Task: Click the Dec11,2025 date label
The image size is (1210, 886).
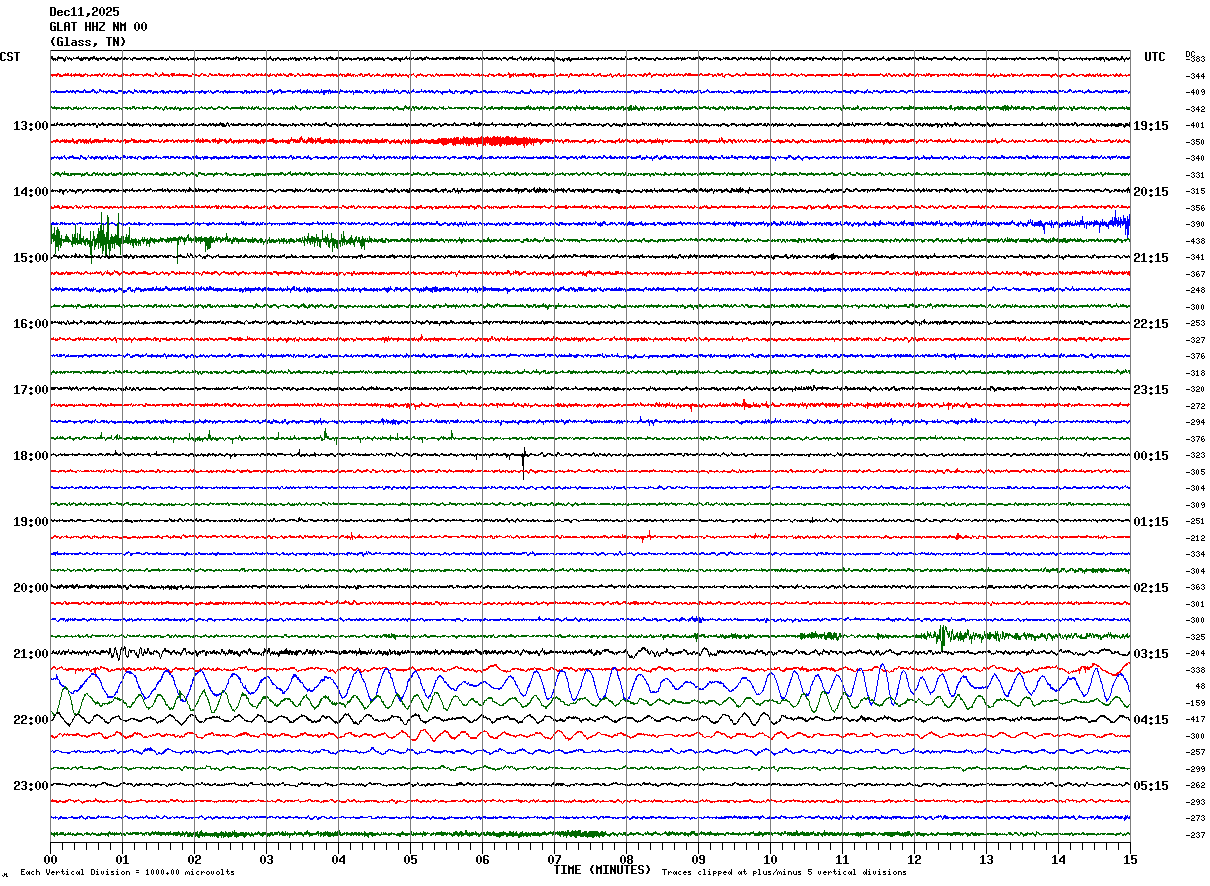Action: (x=84, y=12)
